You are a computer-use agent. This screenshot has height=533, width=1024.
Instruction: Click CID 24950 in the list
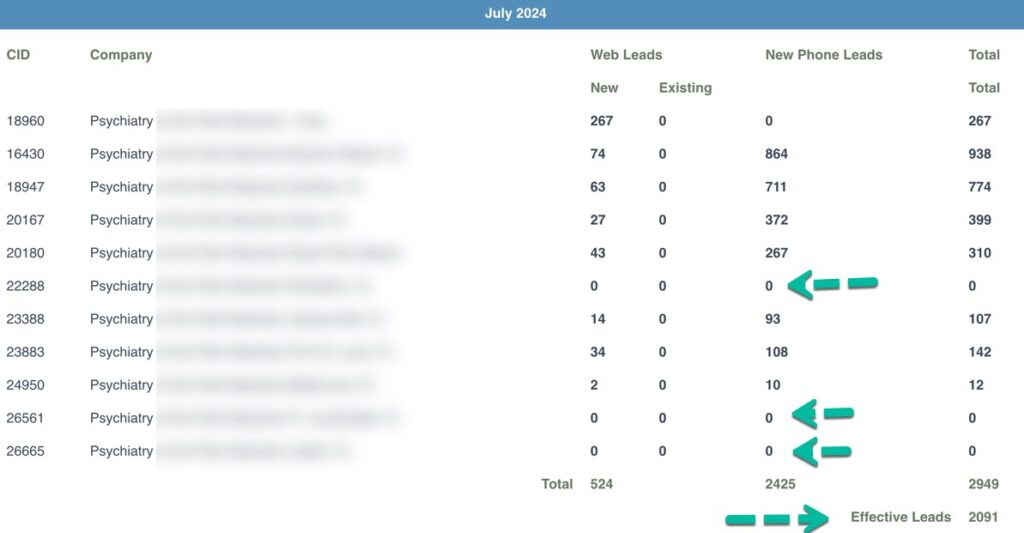(x=25, y=385)
